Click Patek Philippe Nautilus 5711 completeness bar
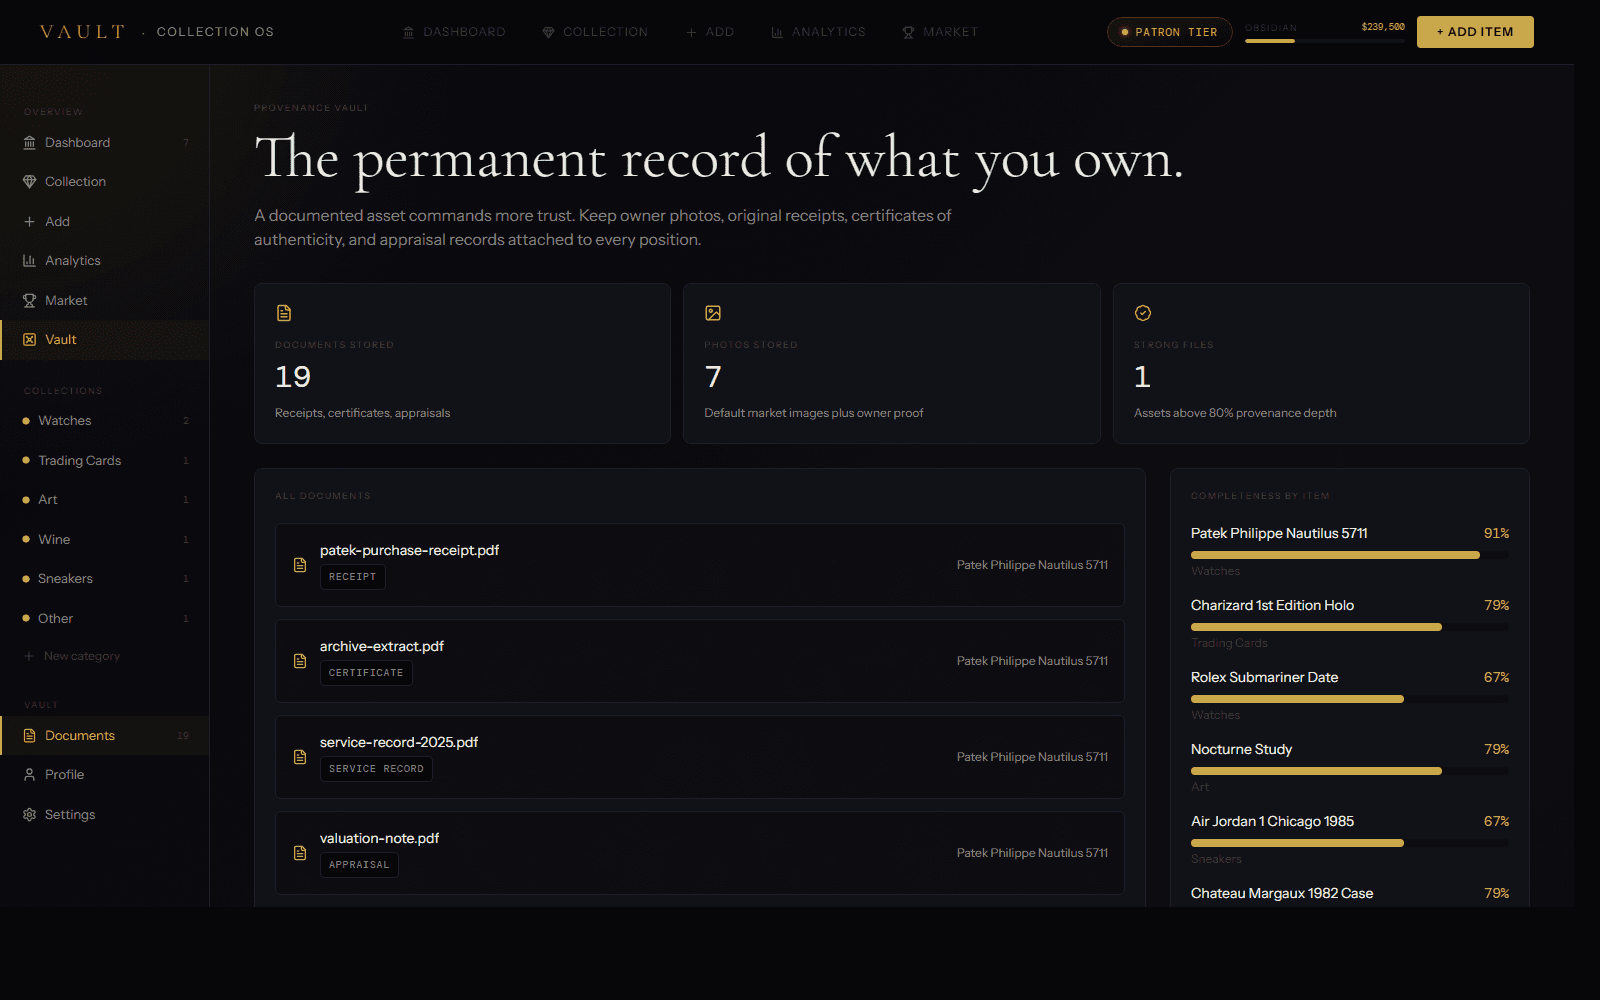This screenshot has height=1000, width=1600. (x=1350, y=555)
